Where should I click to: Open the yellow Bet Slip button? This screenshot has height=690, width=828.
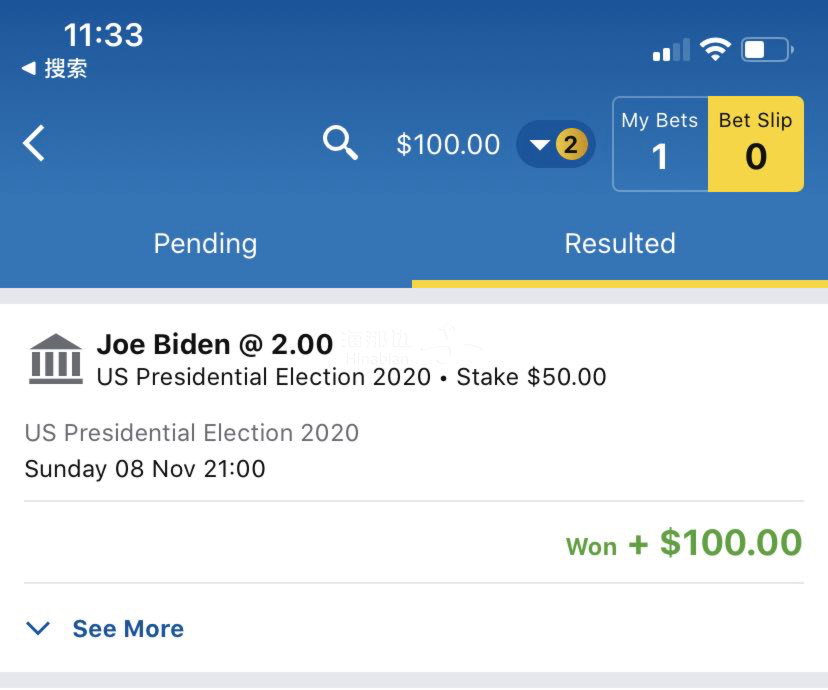pos(756,144)
